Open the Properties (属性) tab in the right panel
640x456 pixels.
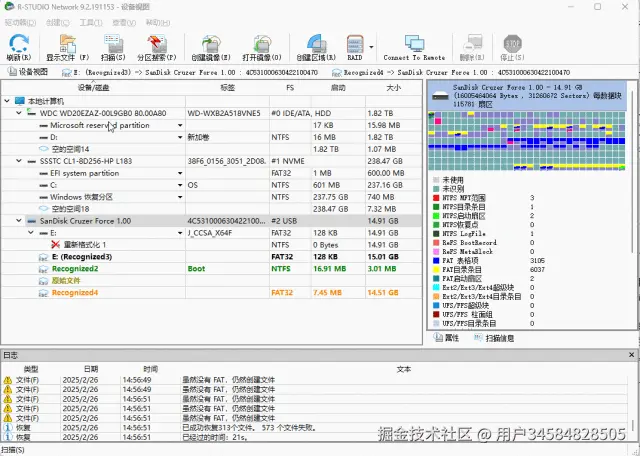(447, 338)
